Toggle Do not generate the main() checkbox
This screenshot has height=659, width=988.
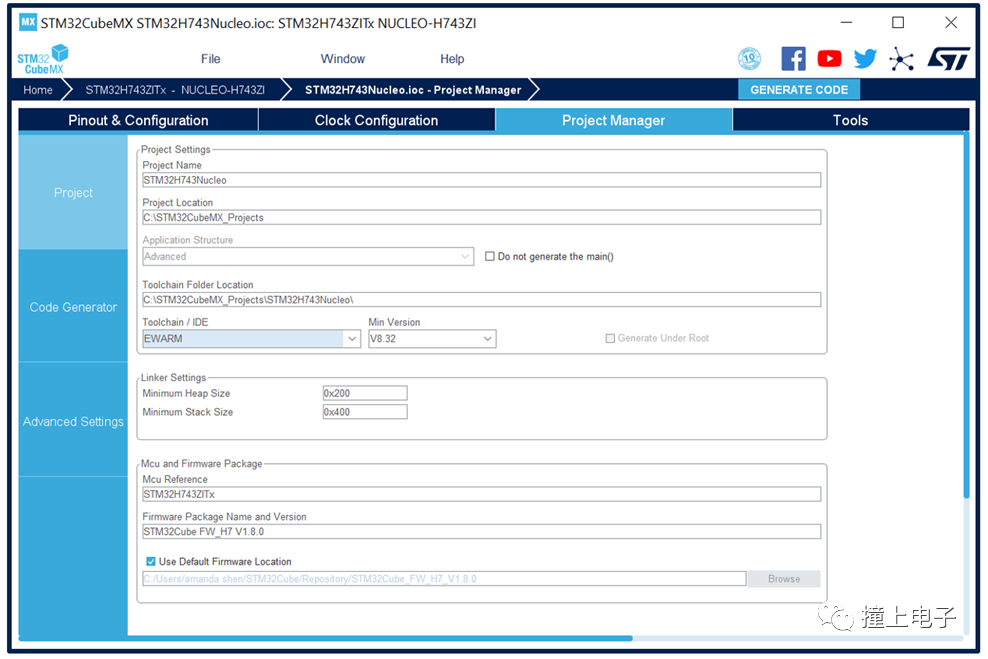490,256
